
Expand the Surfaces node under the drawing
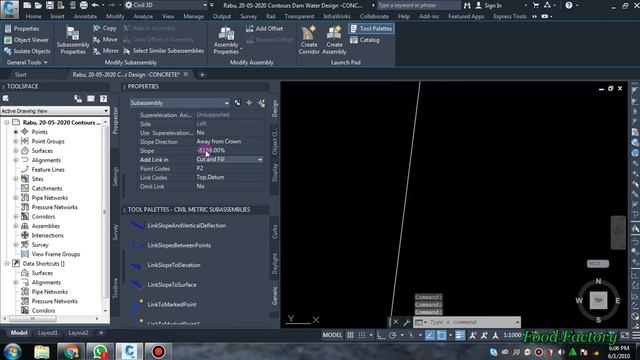coord(16,151)
